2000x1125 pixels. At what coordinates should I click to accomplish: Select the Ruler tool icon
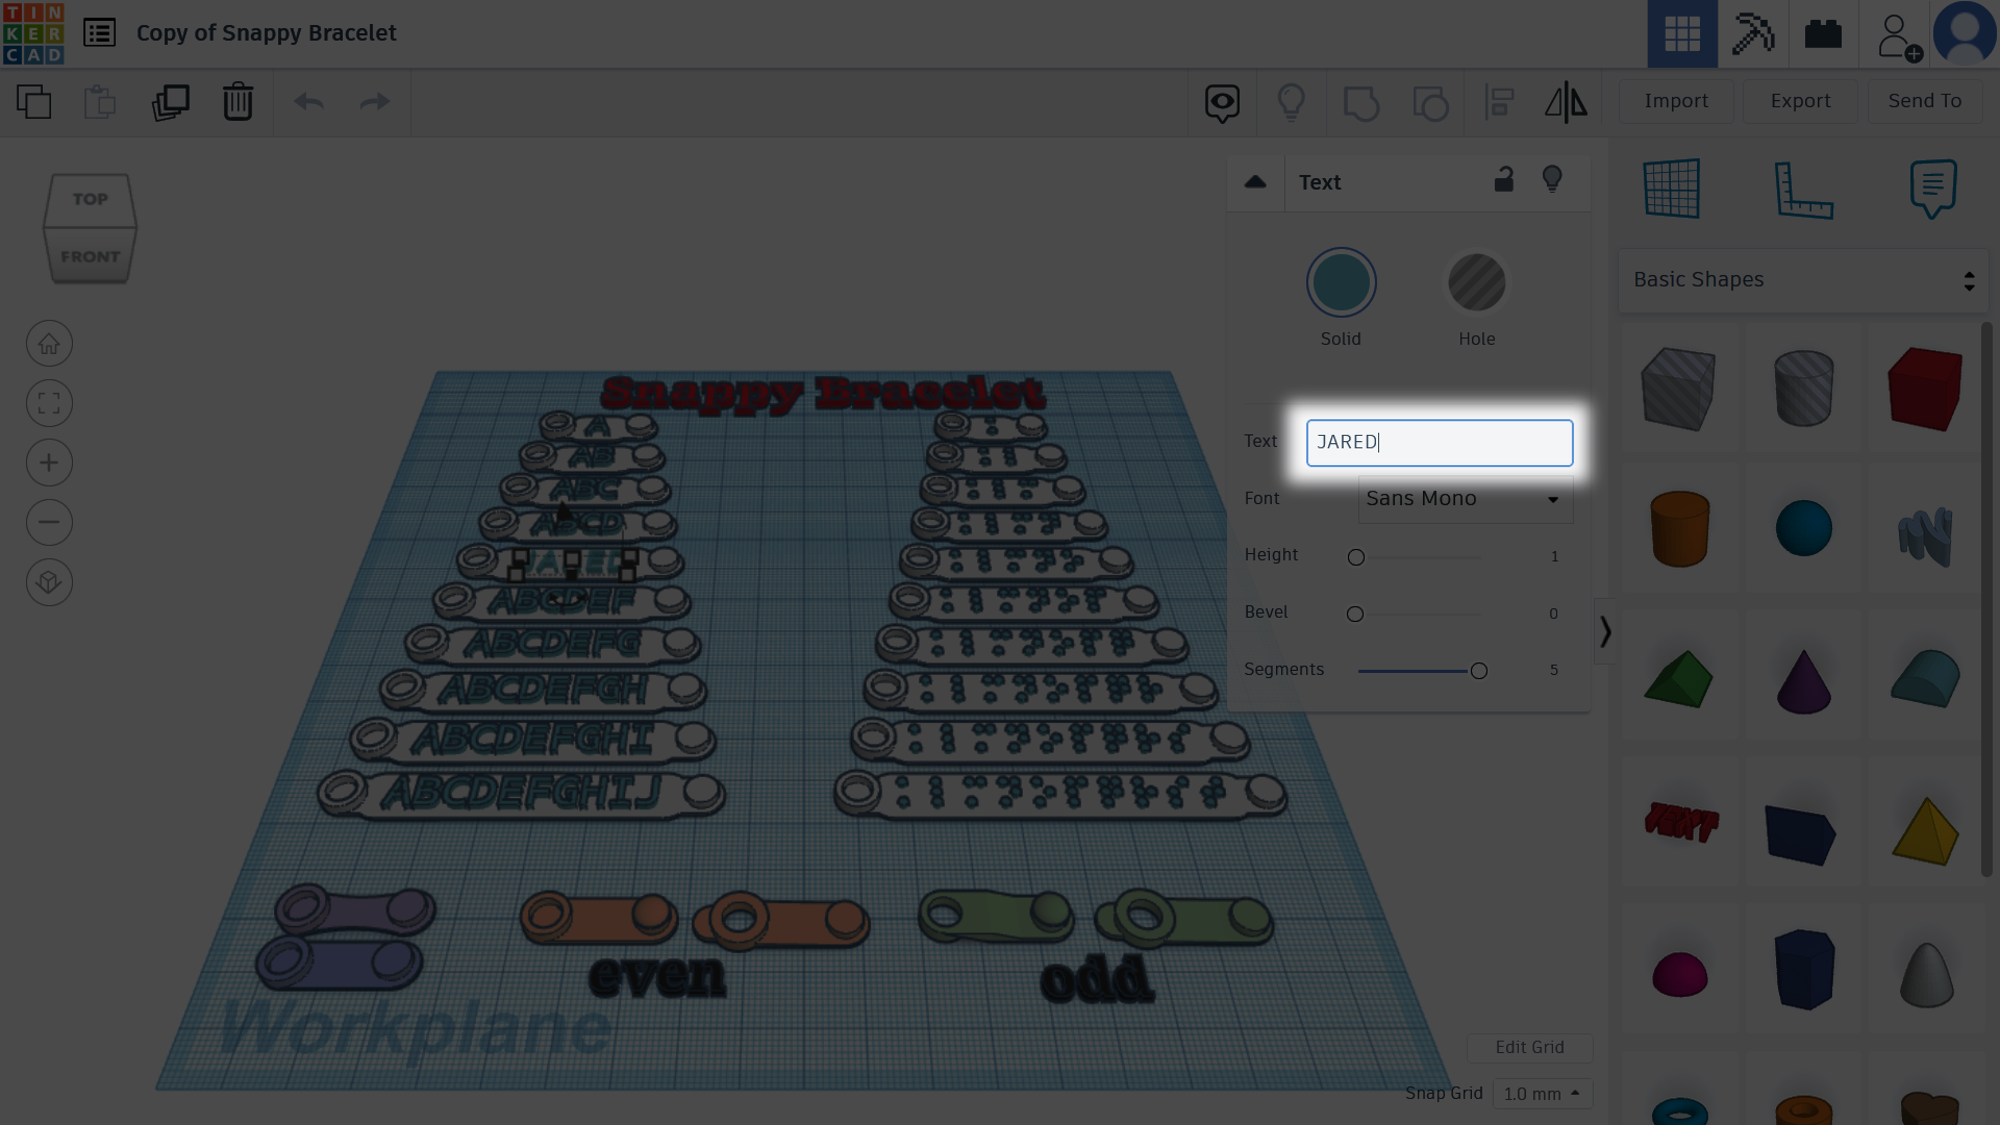pyautogui.click(x=1803, y=189)
